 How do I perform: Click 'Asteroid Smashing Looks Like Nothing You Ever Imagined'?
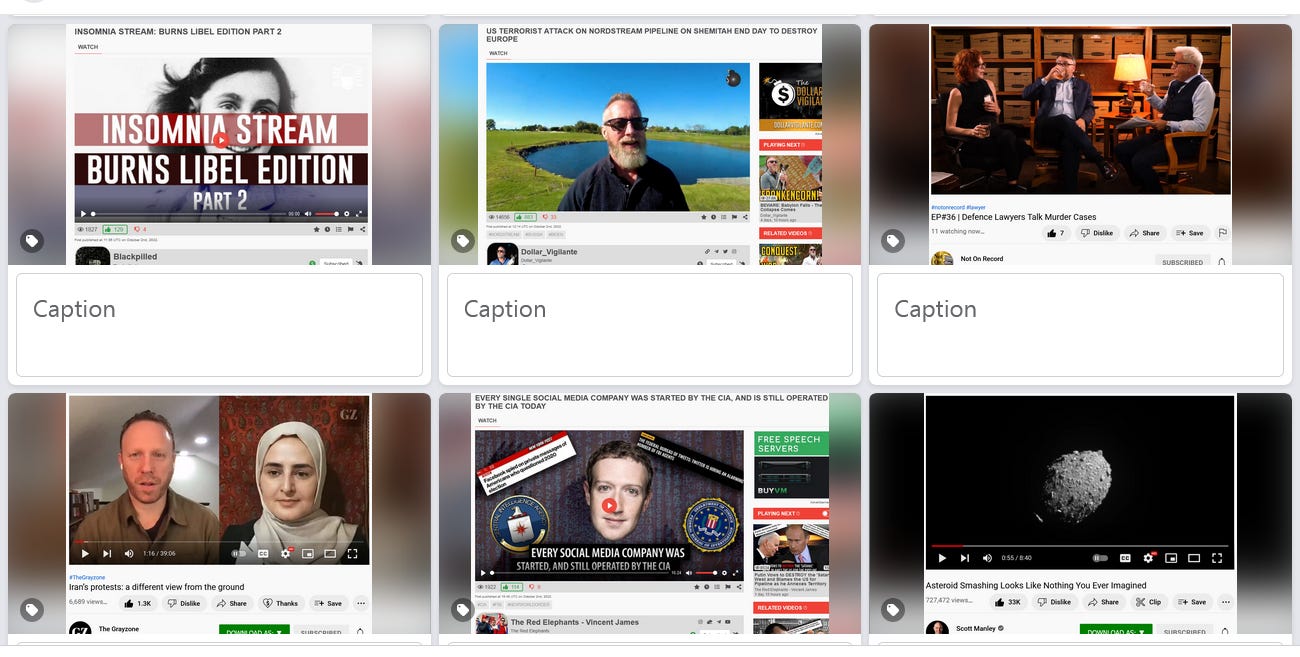coord(1036,586)
